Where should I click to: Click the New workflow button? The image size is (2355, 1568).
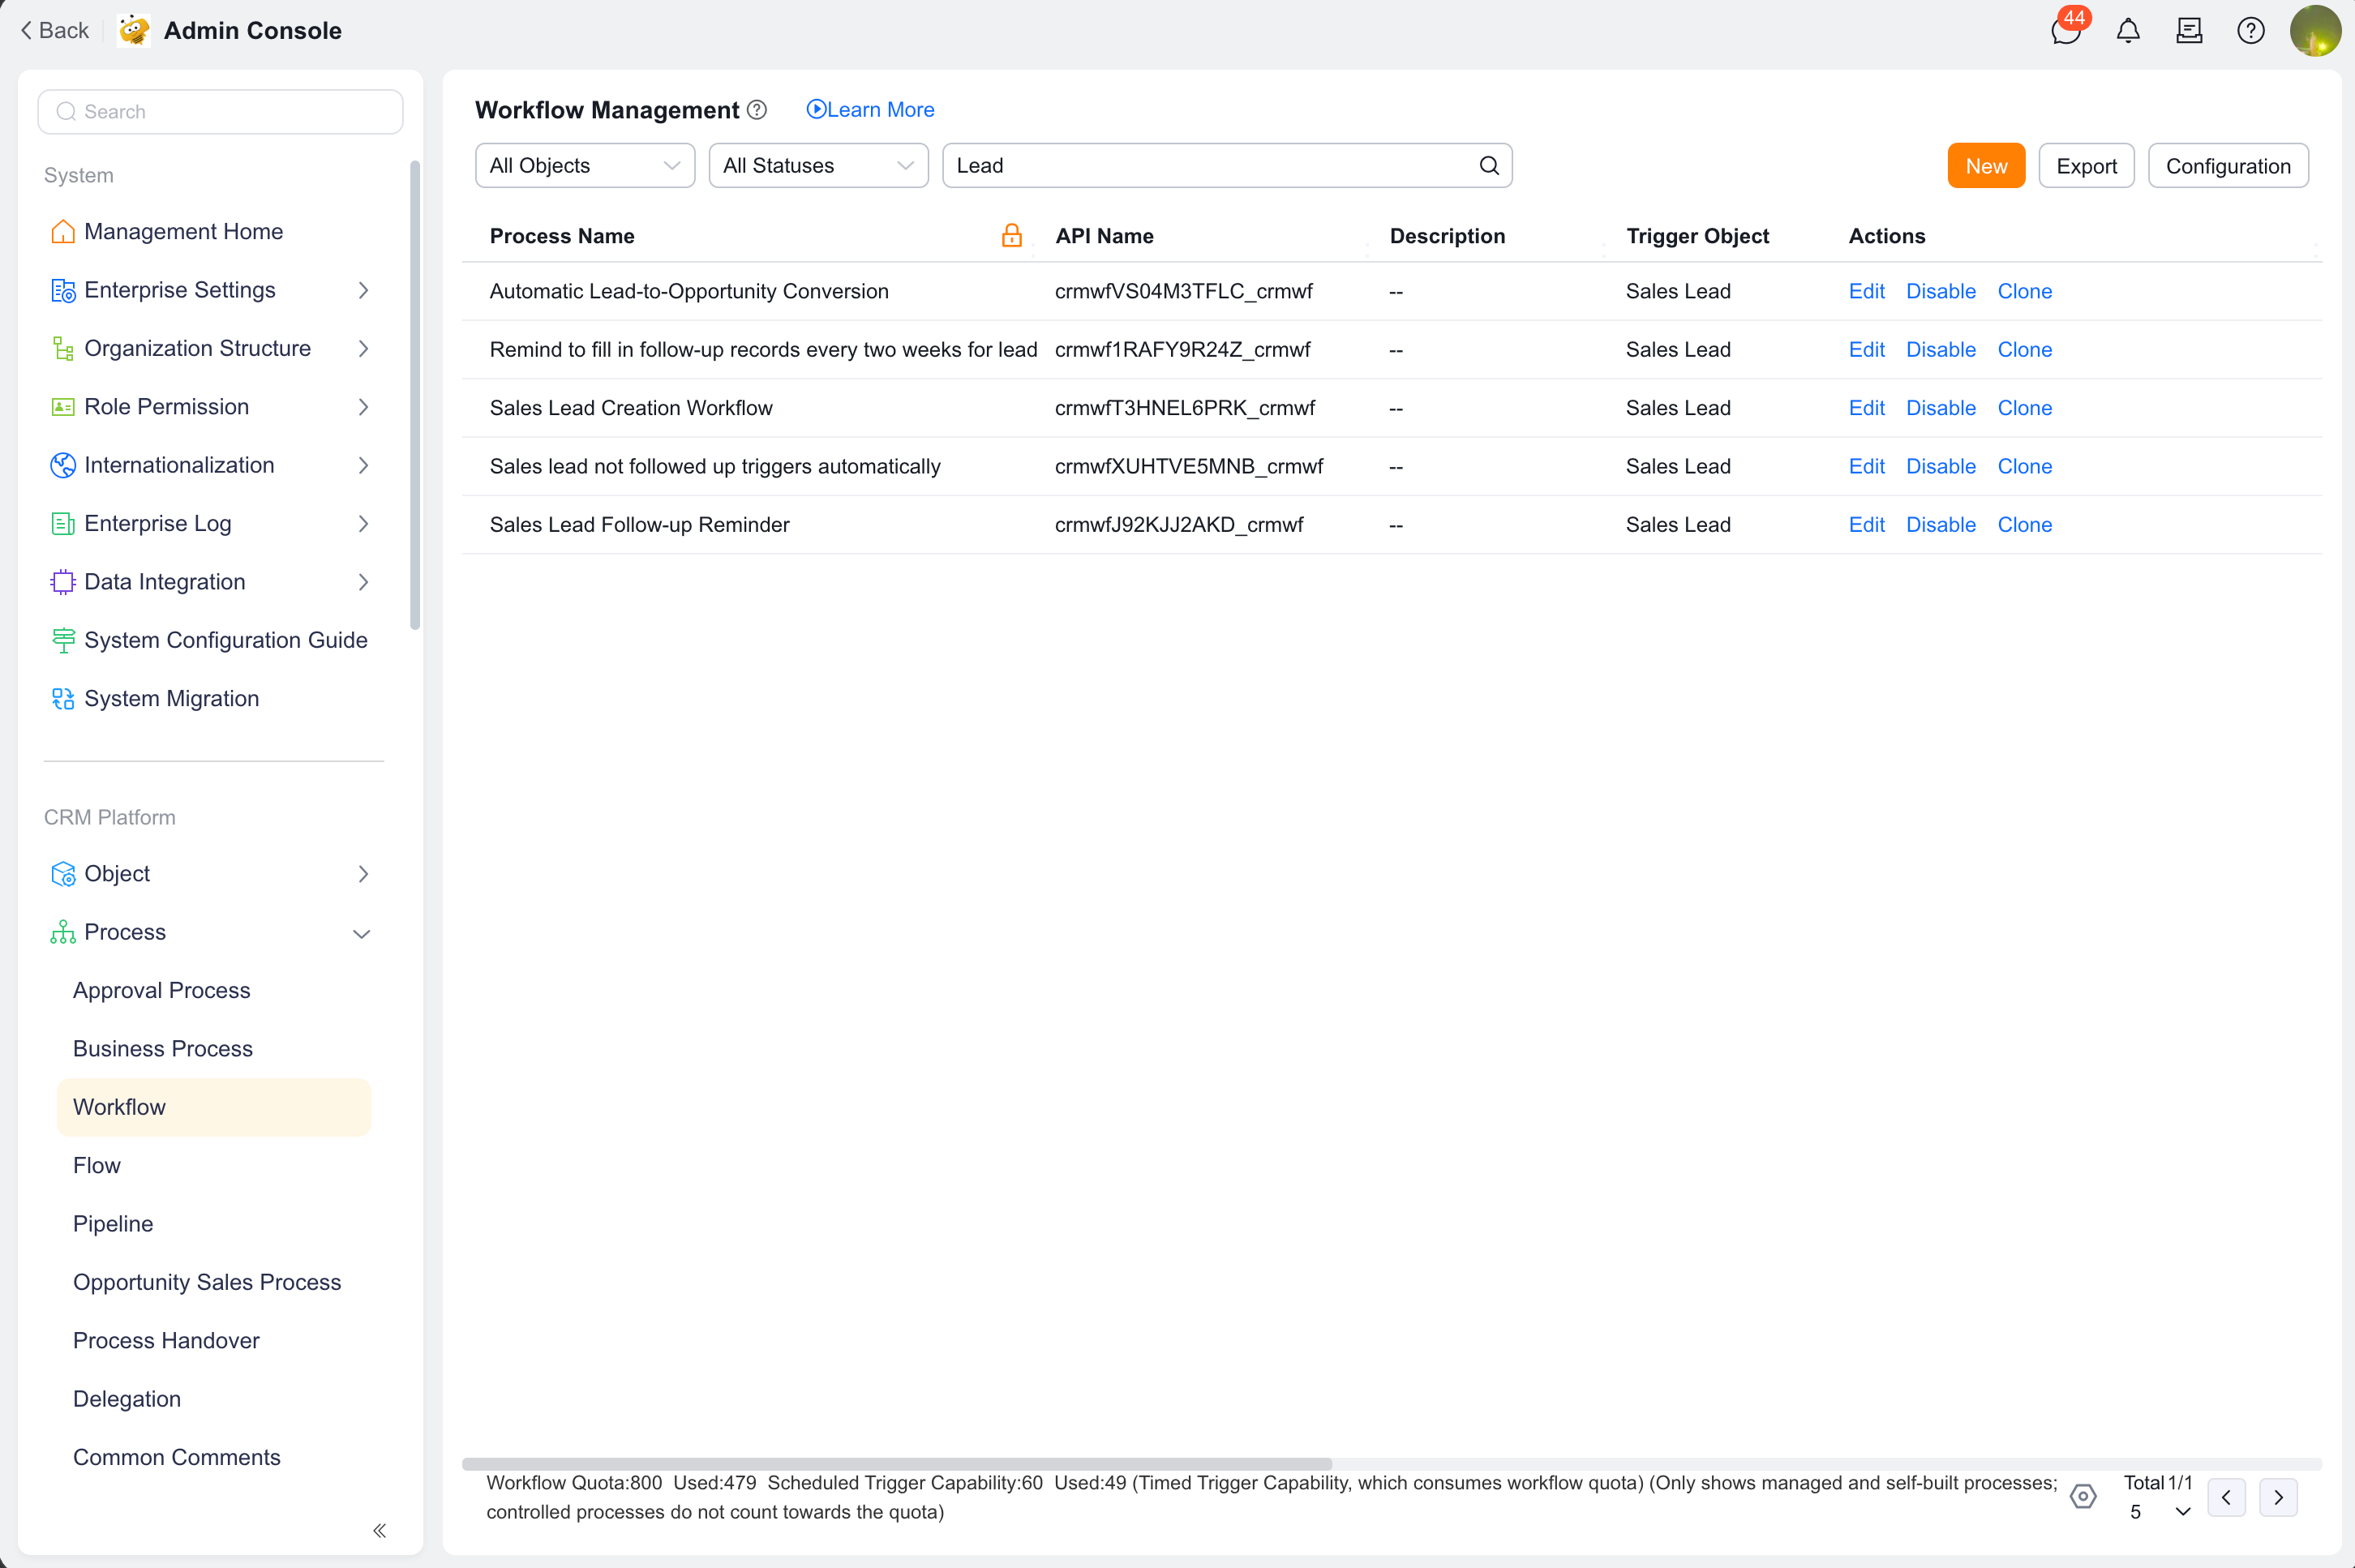tap(1986, 165)
